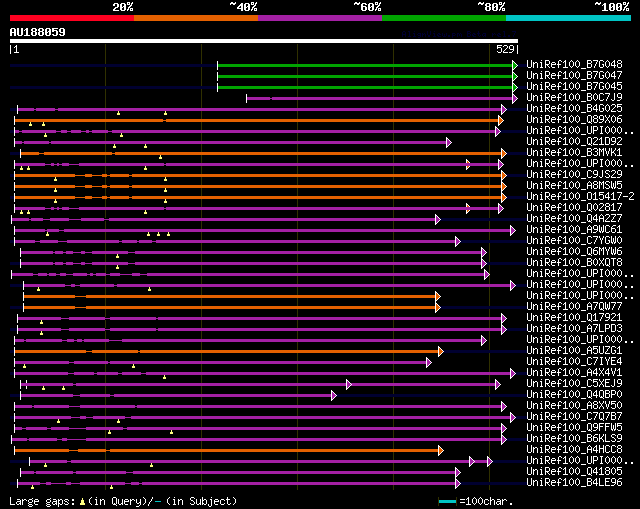Screen dimensions: 640x509
Task: Select the UniRef100_O15417-2 label
Action: point(580,197)
